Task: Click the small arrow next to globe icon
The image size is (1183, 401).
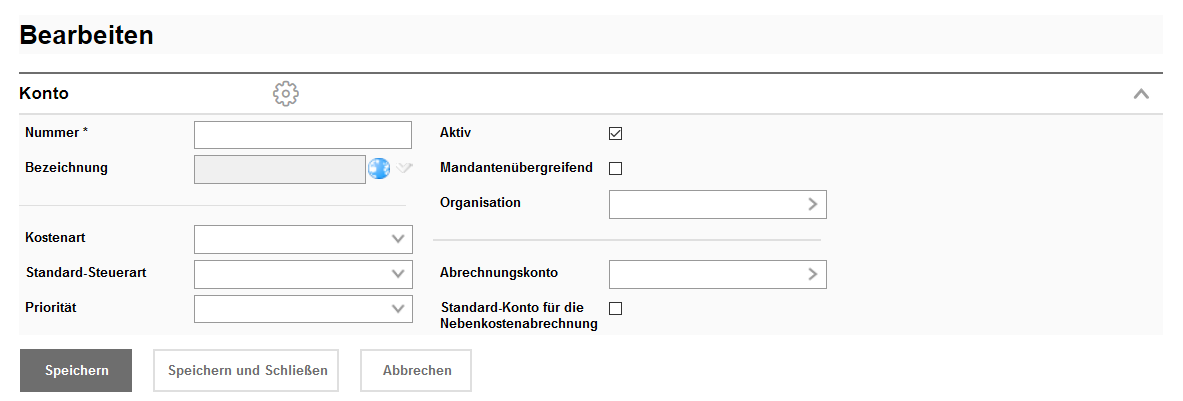Action: click(x=404, y=168)
